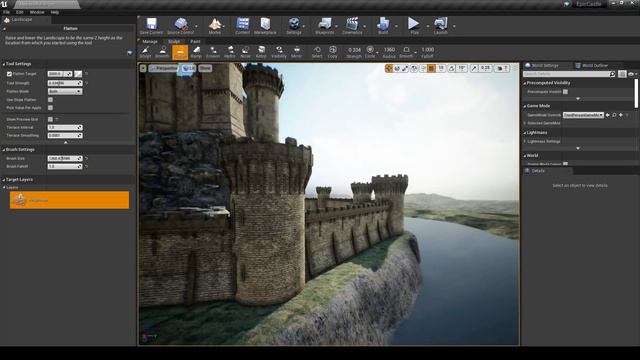The image size is (640, 360).
Task: Open the Edit menu
Action: (20, 12)
